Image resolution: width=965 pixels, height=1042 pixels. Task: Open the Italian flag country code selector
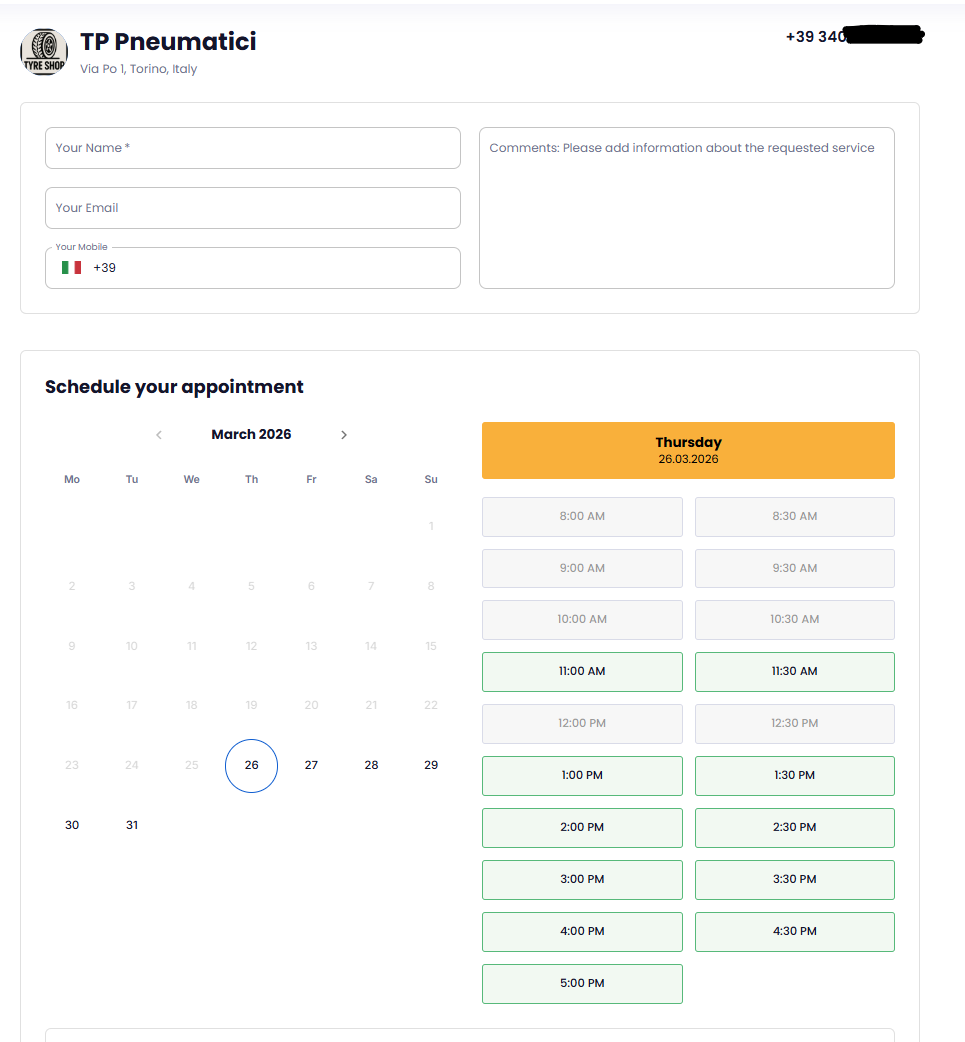pyautogui.click(x=71, y=267)
